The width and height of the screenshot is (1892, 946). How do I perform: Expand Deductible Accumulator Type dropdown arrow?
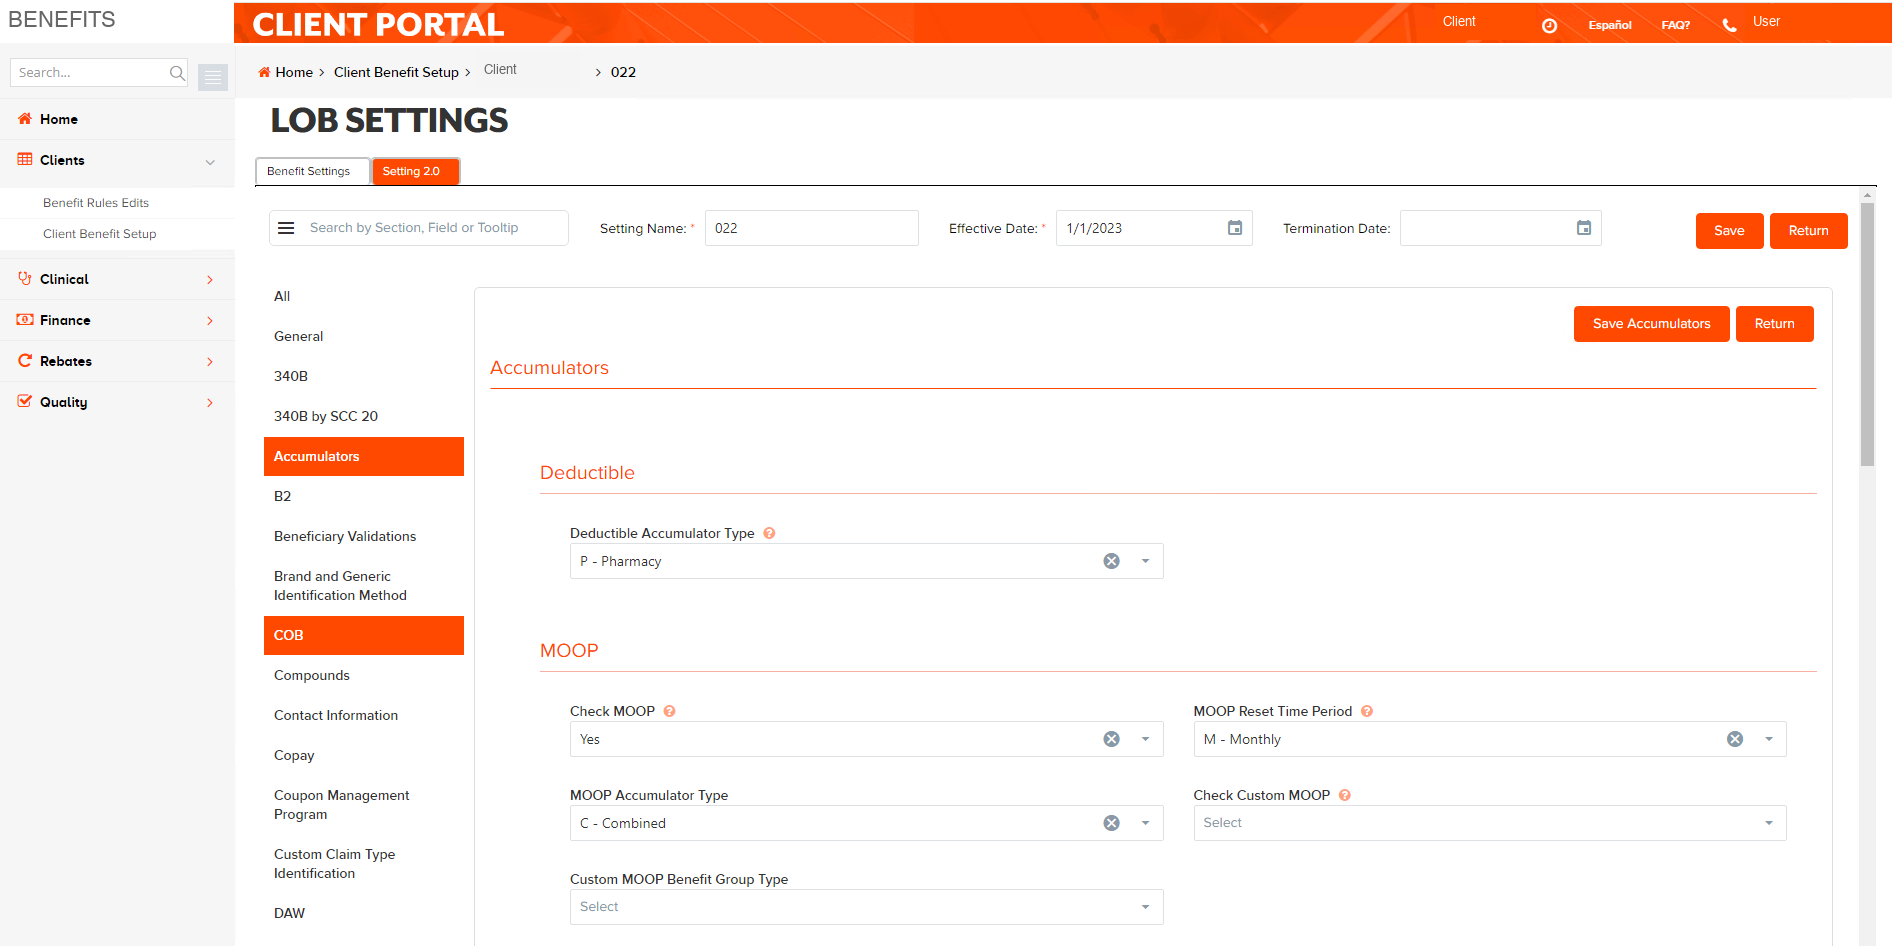click(1145, 561)
